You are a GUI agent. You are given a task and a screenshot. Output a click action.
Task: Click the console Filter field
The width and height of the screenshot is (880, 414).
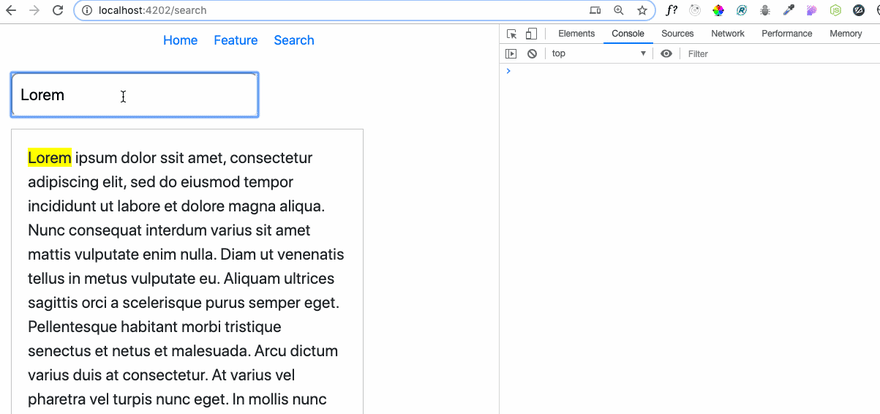780,54
